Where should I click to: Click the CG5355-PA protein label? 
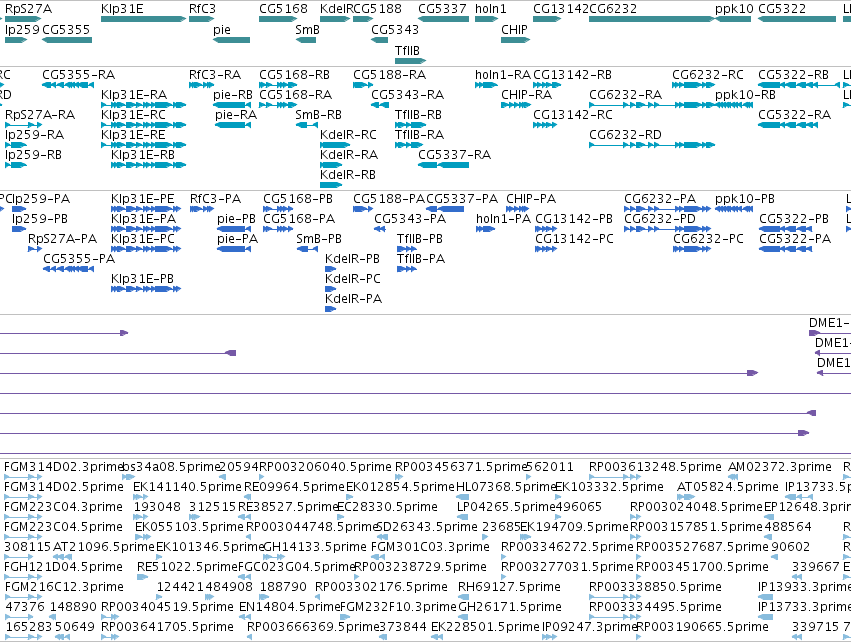click(x=79, y=259)
